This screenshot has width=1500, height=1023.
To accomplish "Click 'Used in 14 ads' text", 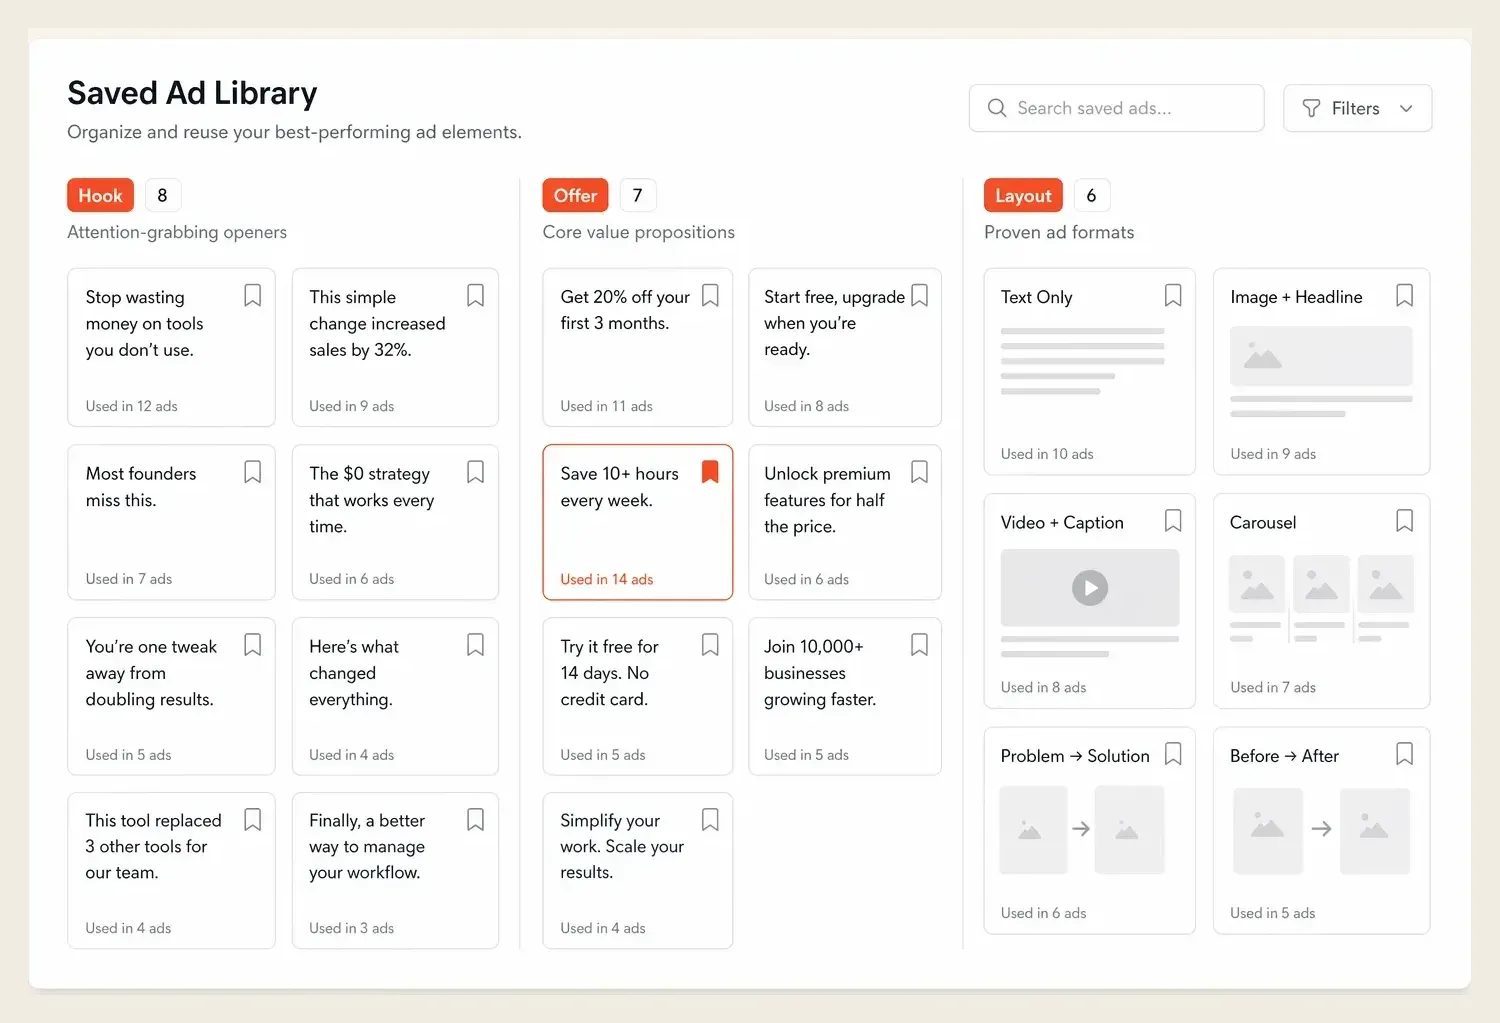I will [x=607, y=580].
